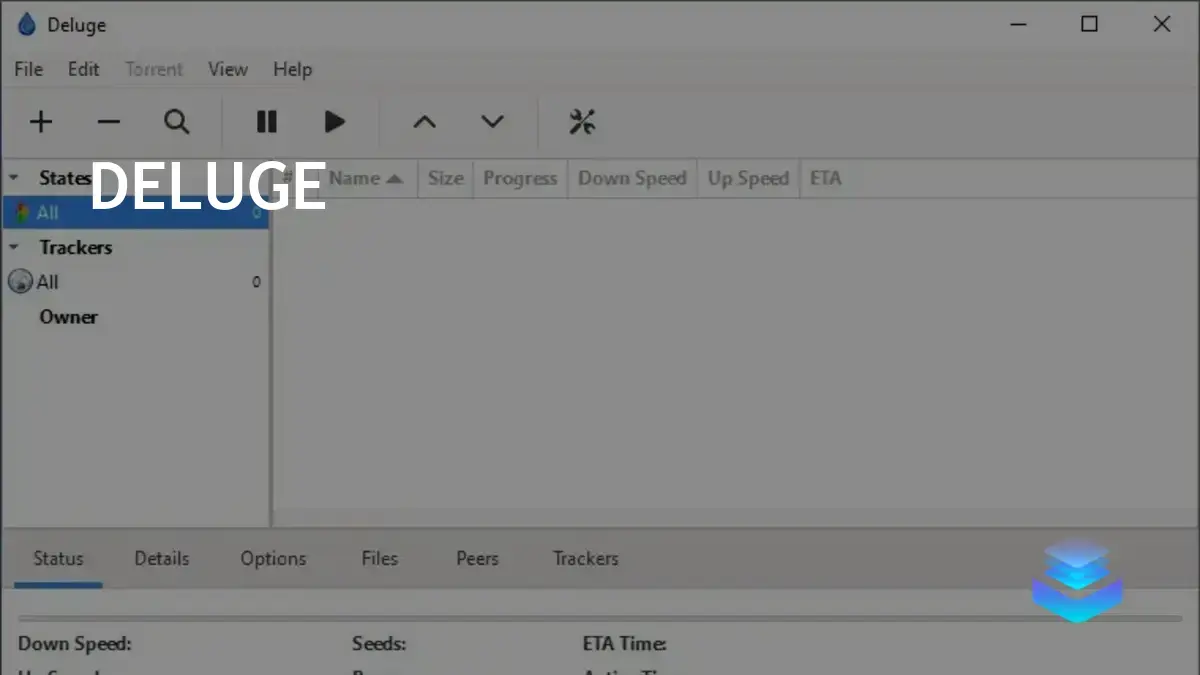
Task: Open the Options tab
Action: click(x=272, y=558)
